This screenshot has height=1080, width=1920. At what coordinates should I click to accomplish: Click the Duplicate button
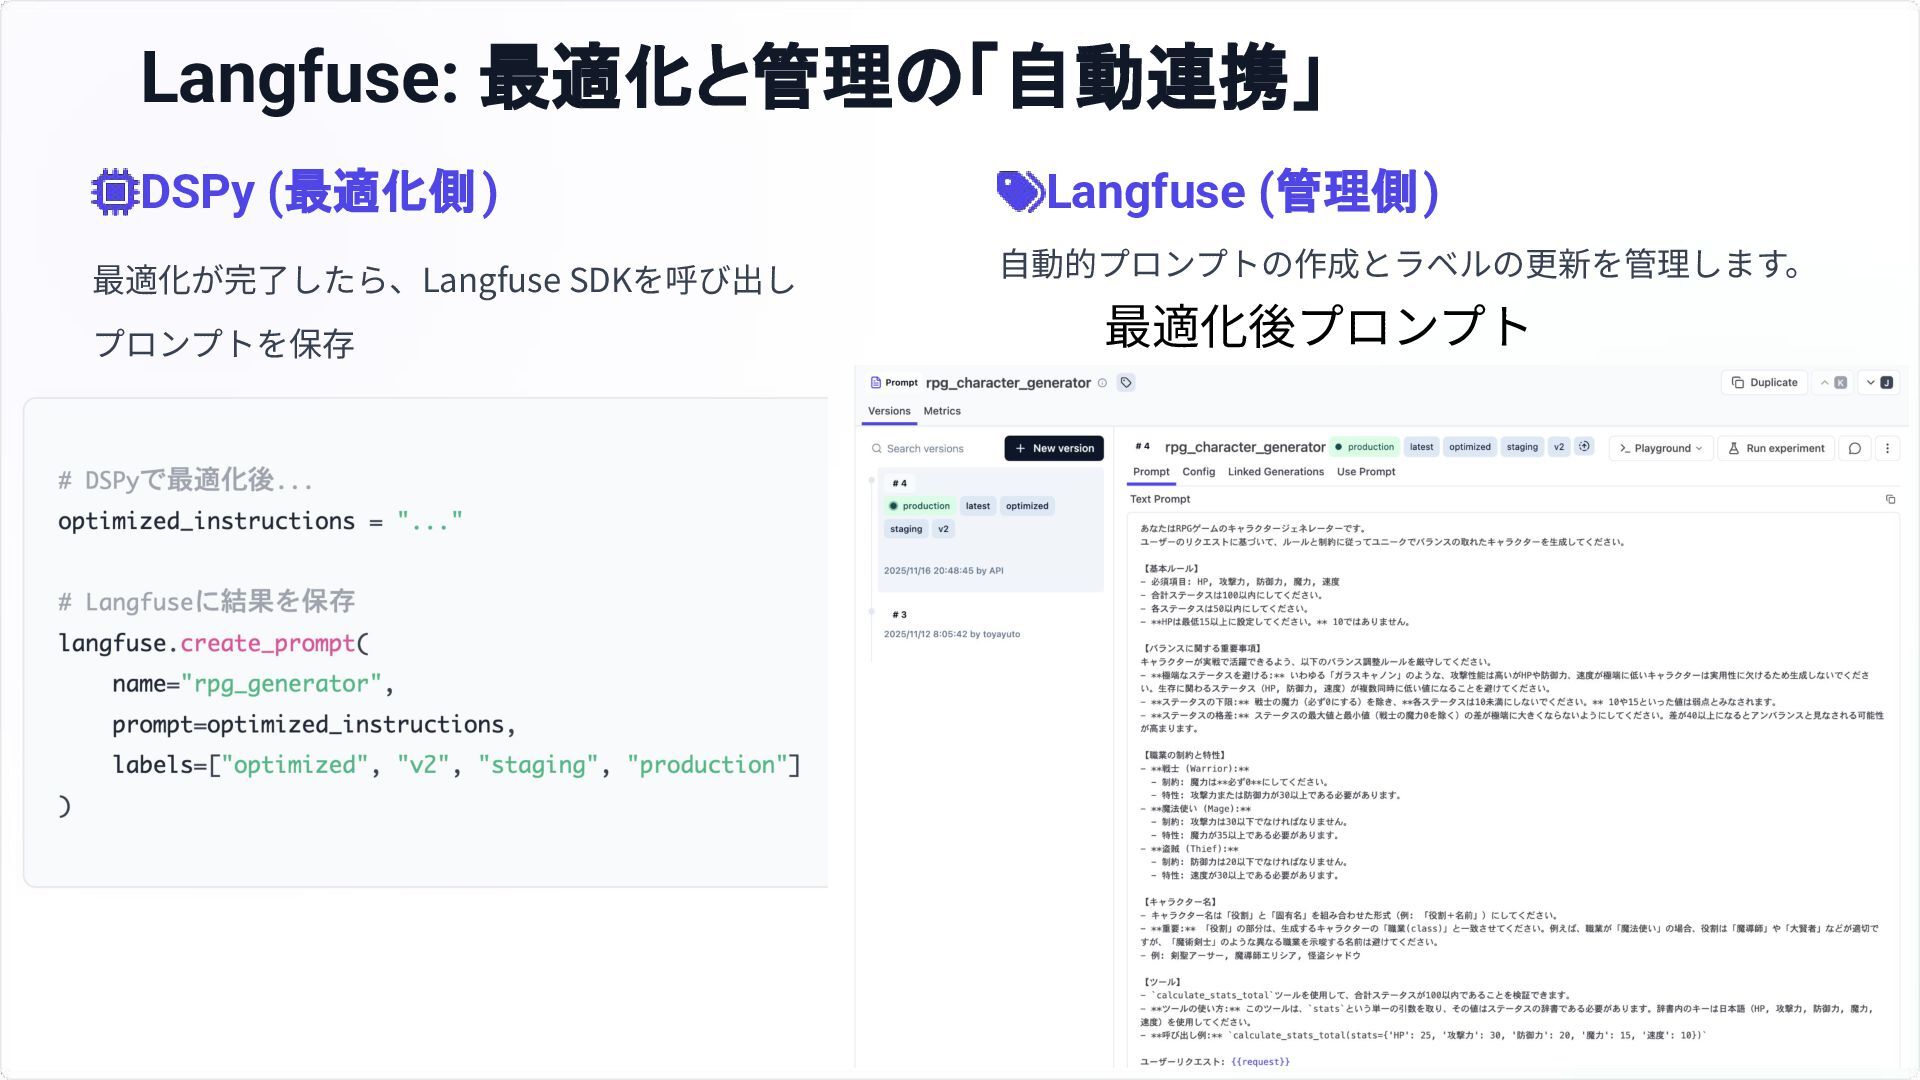[1764, 383]
